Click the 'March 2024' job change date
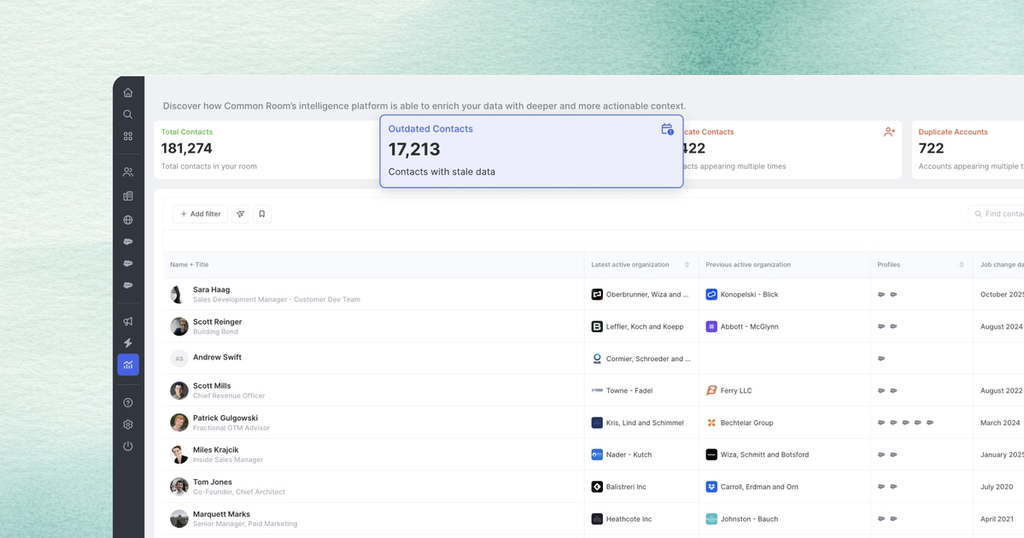1024x538 pixels. point(1000,423)
